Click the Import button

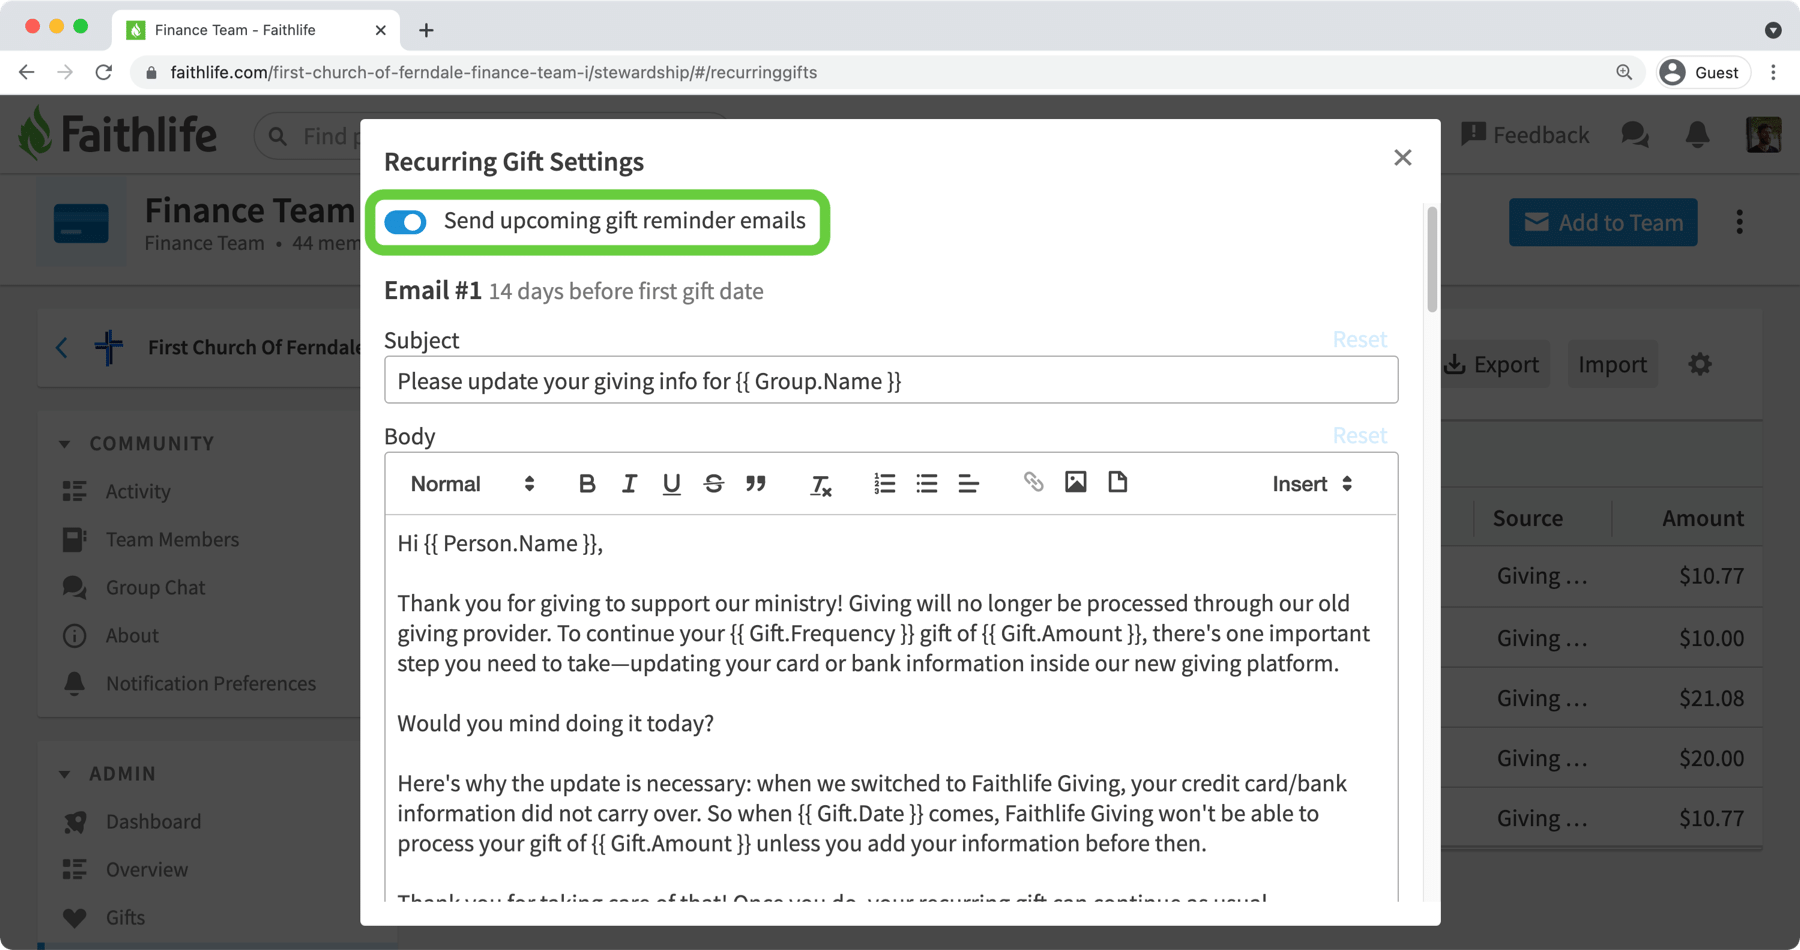point(1612,365)
